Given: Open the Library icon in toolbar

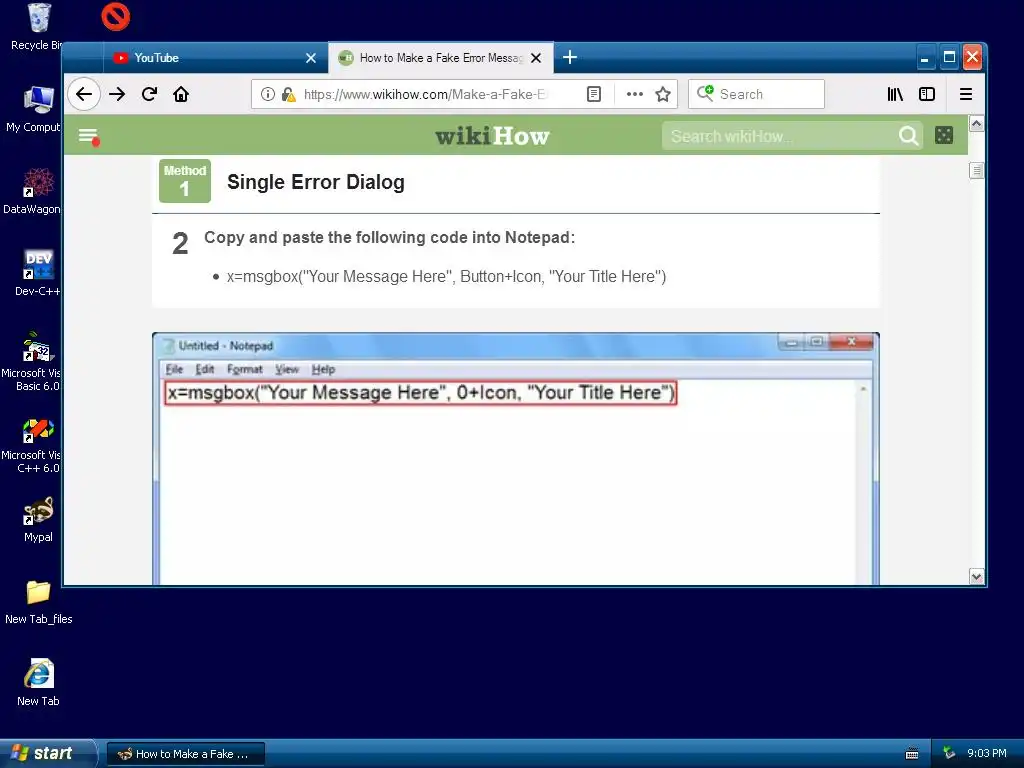Looking at the screenshot, I should coord(895,94).
